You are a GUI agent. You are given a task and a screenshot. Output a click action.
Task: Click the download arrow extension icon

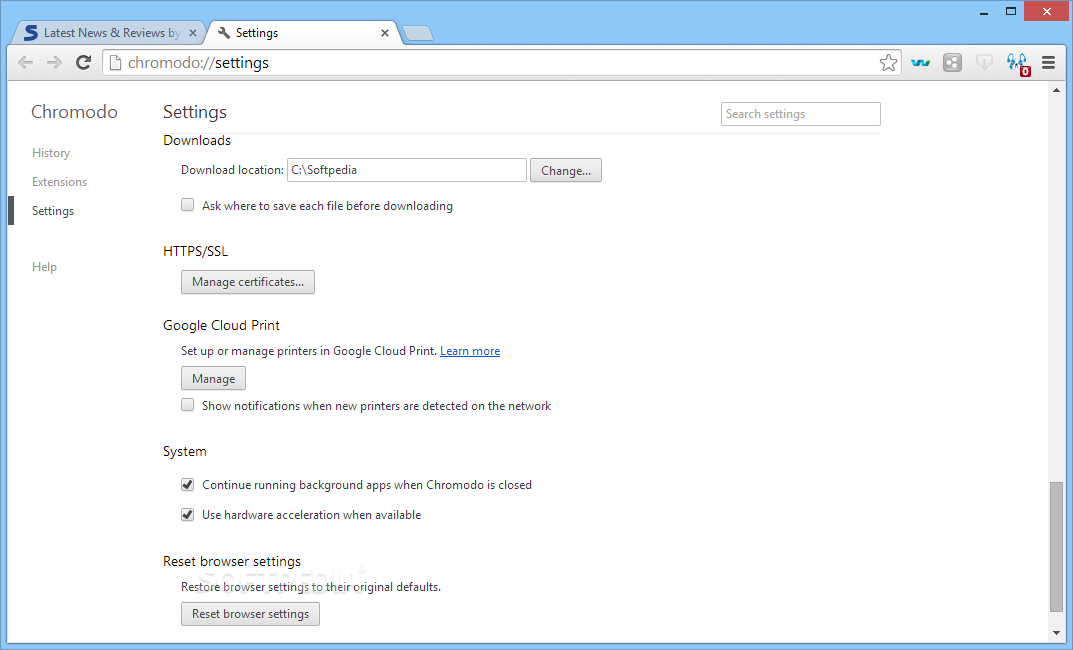(x=984, y=63)
